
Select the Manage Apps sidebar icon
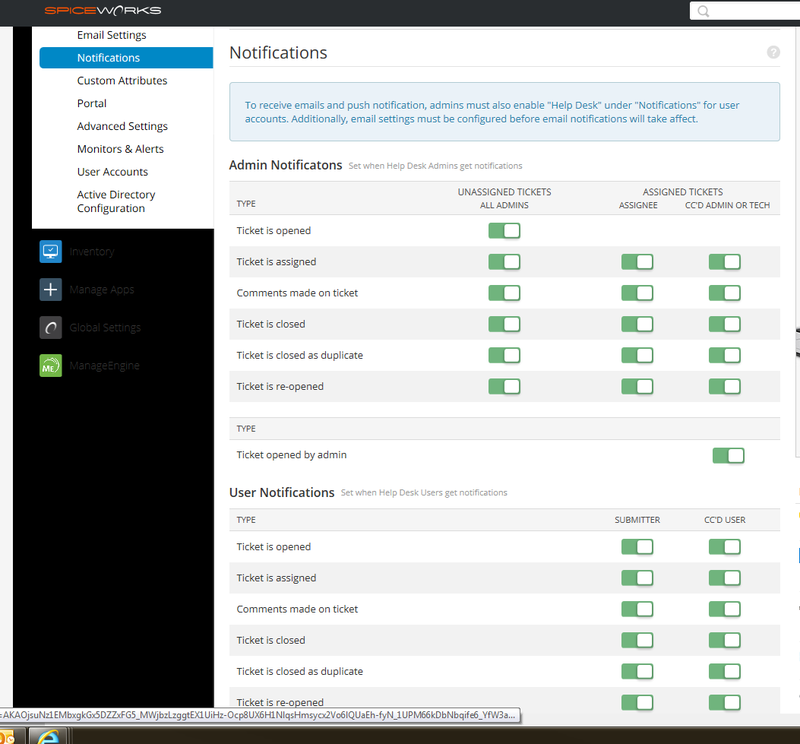click(x=50, y=289)
